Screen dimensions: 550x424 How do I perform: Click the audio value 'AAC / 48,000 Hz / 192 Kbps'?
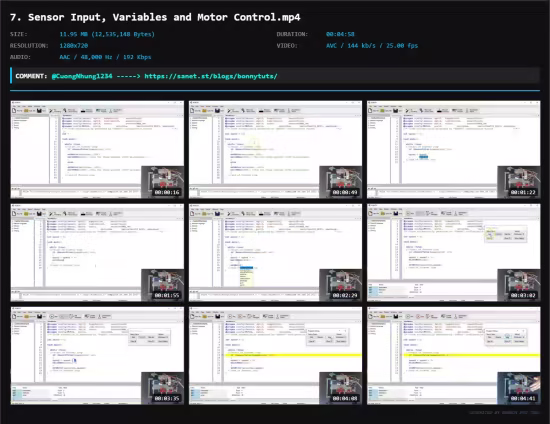tap(105, 57)
